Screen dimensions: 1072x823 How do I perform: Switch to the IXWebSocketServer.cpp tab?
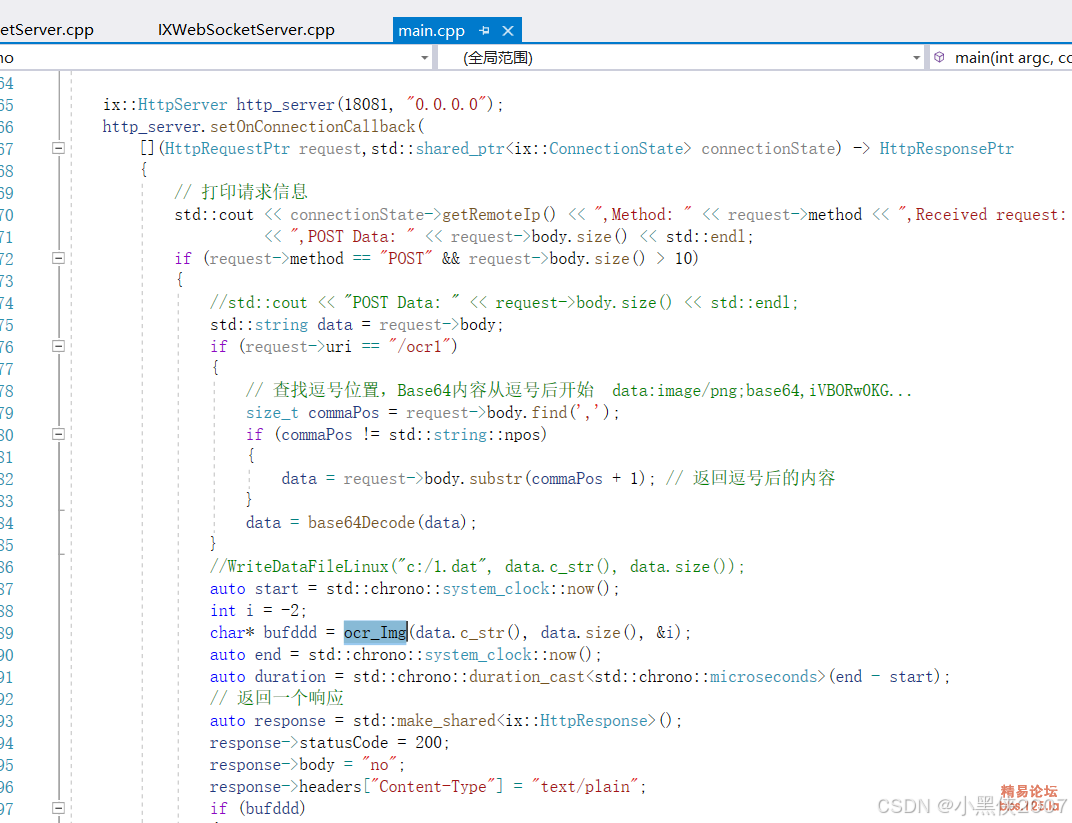click(245, 30)
